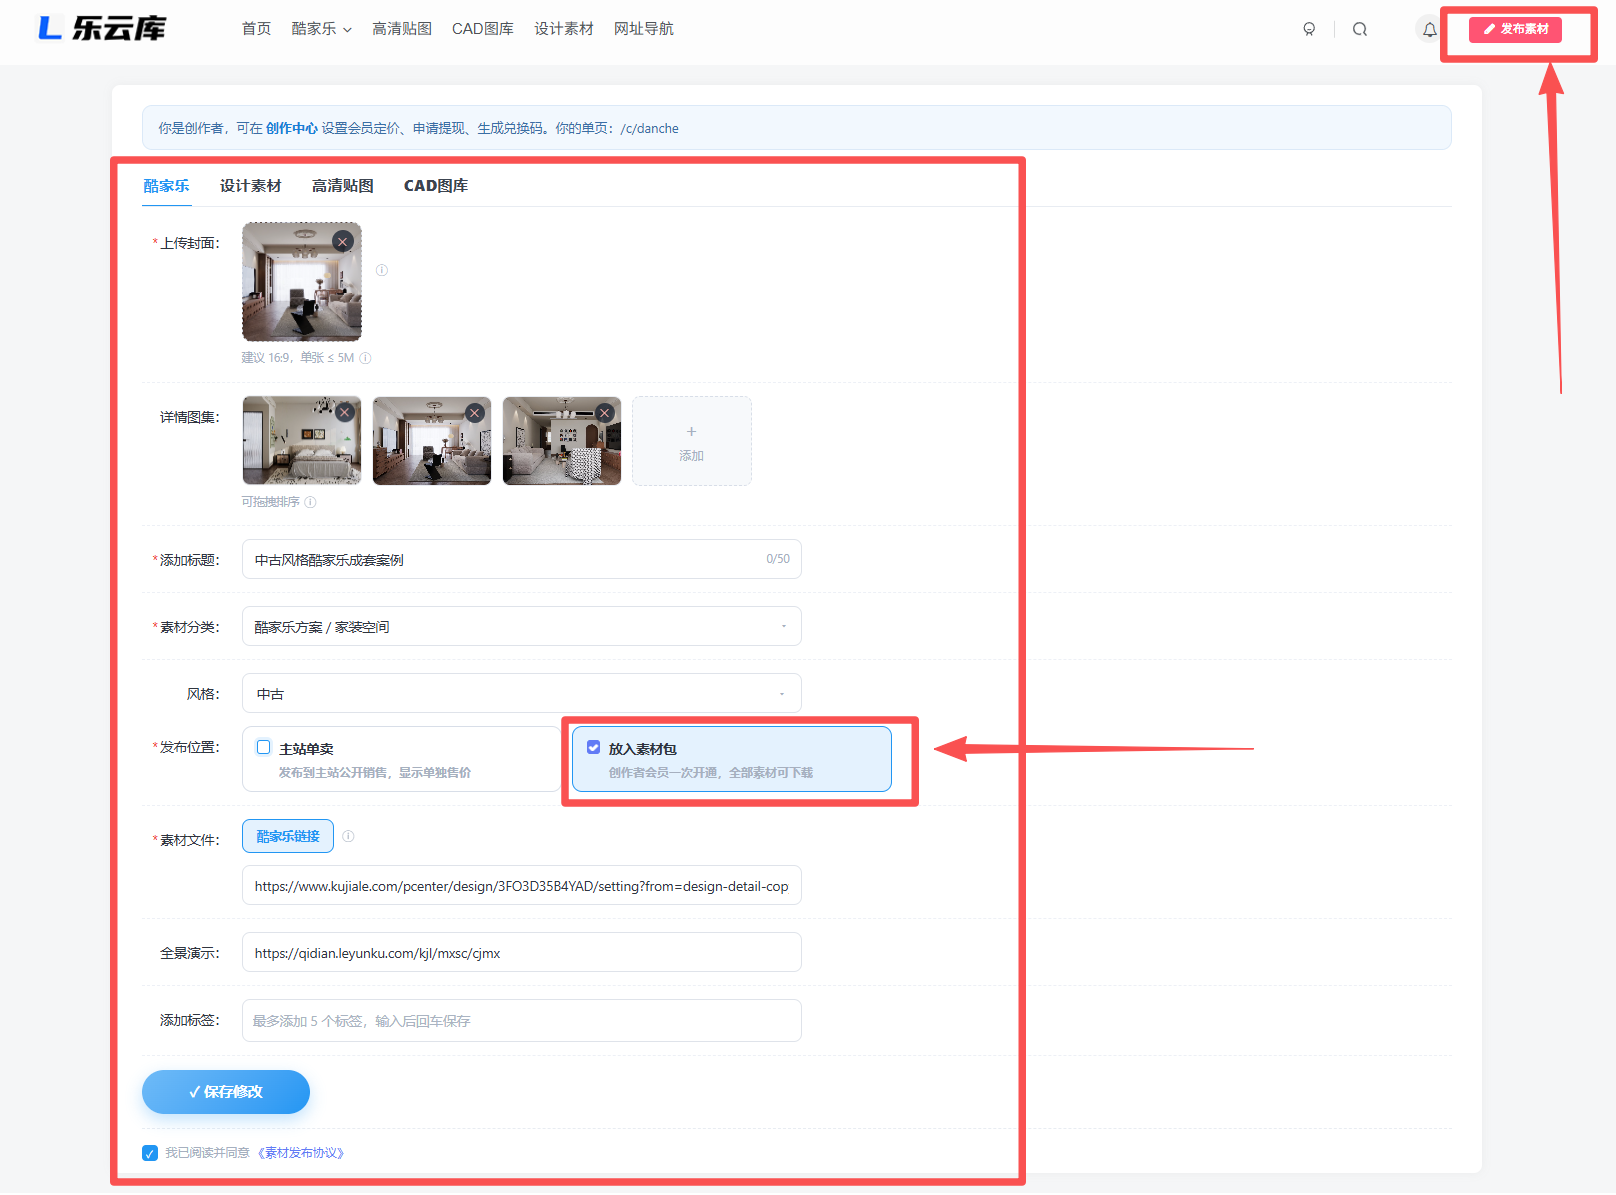1616x1195 pixels.
Task: Switch to the CAD图库 tab
Action: [436, 186]
